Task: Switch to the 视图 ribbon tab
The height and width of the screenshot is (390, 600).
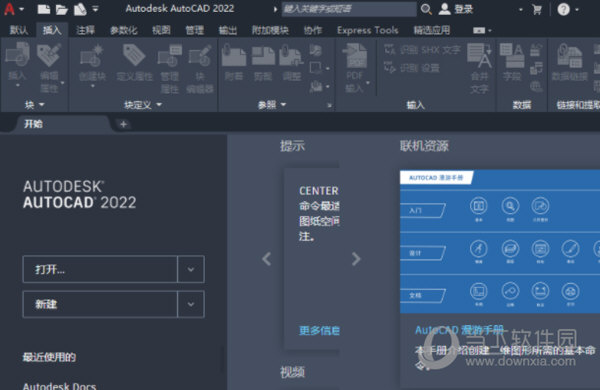Action: [x=161, y=30]
